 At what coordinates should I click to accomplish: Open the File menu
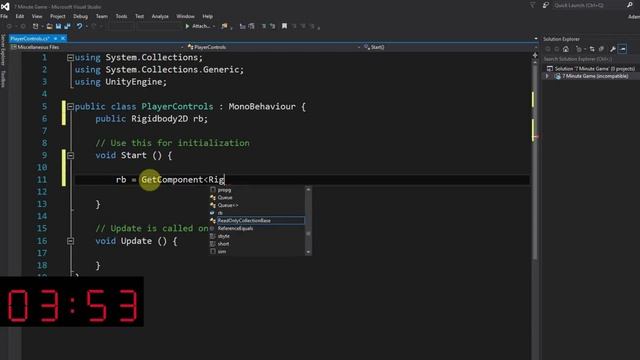(x=4, y=16)
